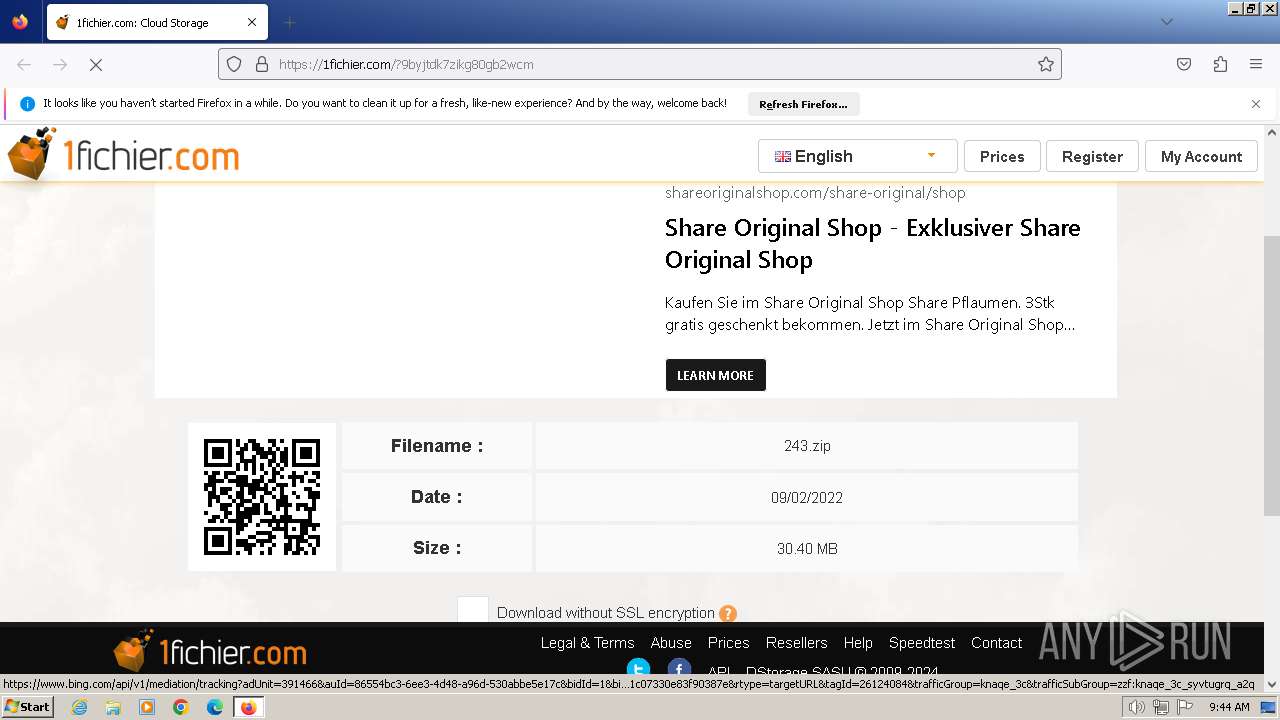Open Prices footer link
This screenshot has height=720, width=1280.
(x=729, y=643)
